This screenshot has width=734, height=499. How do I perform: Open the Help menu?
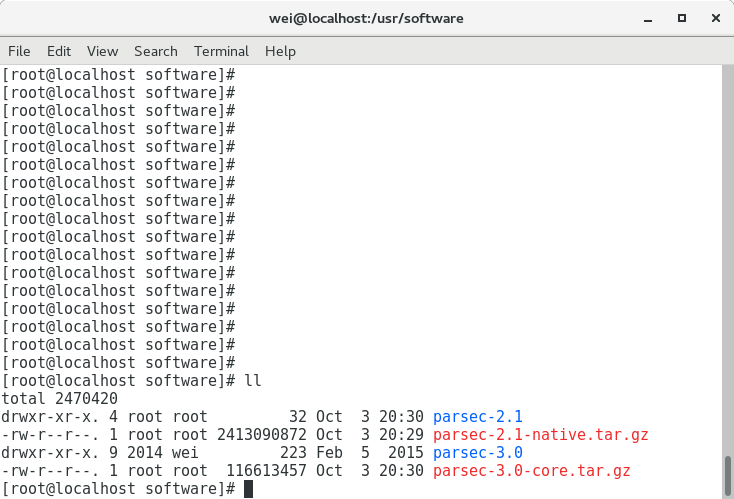pos(280,51)
